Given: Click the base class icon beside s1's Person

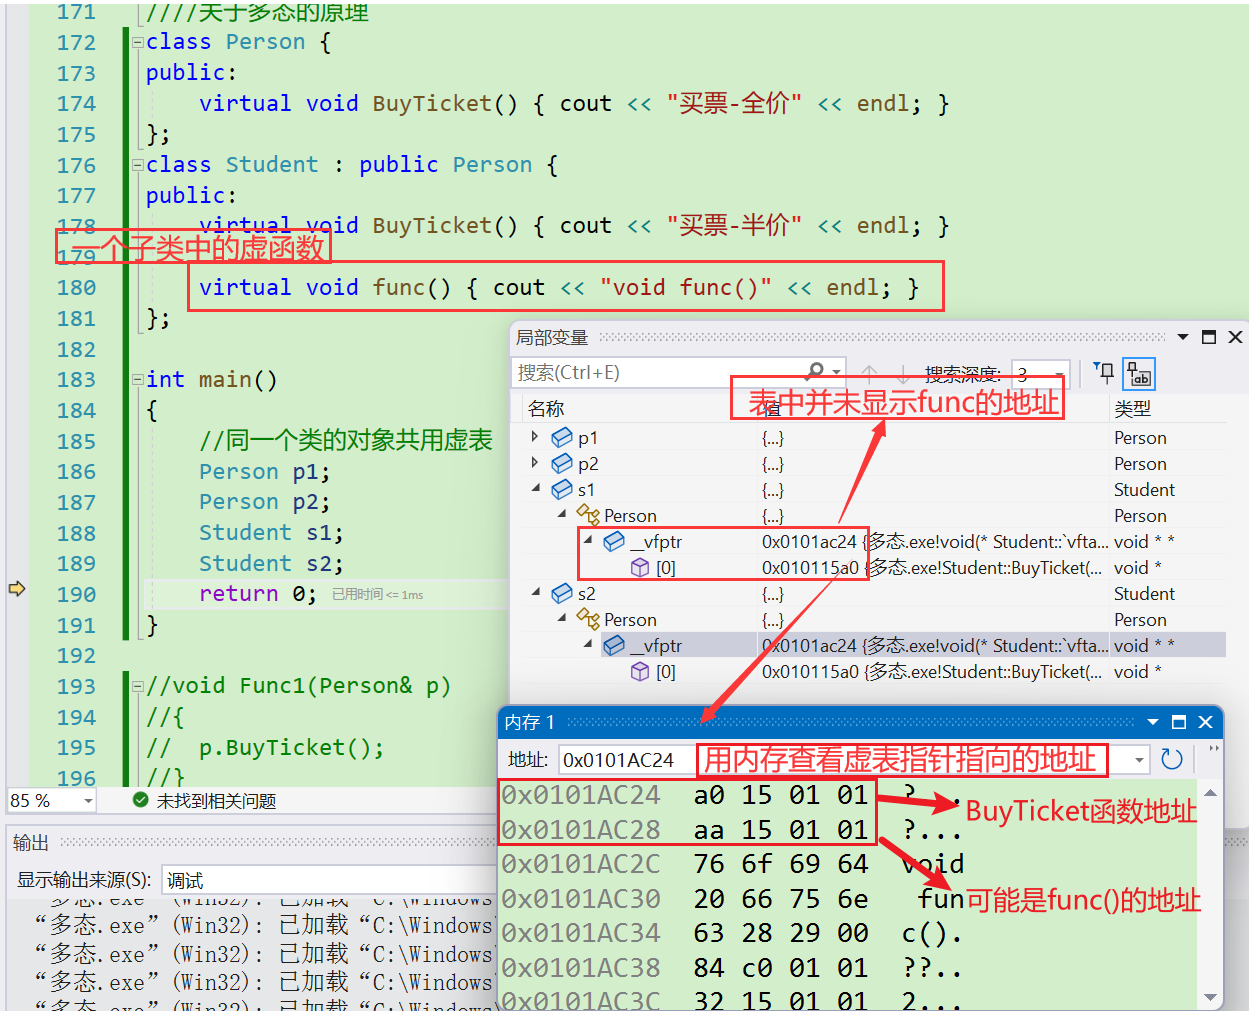Looking at the screenshot, I should coord(588,514).
